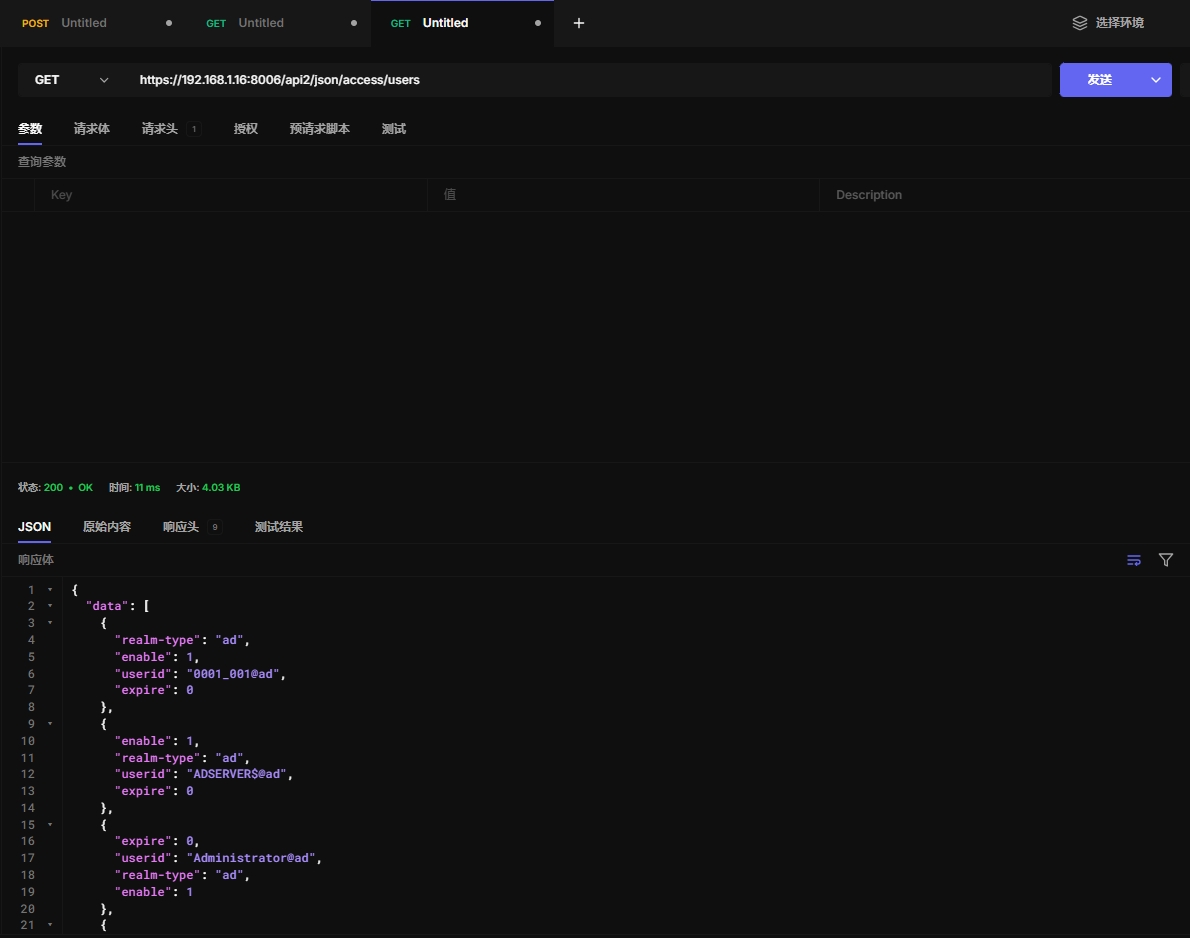The width and height of the screenshot is (1190, 938).
Task: Close the active GET Untitled tab dot
Action: (538, 23)
